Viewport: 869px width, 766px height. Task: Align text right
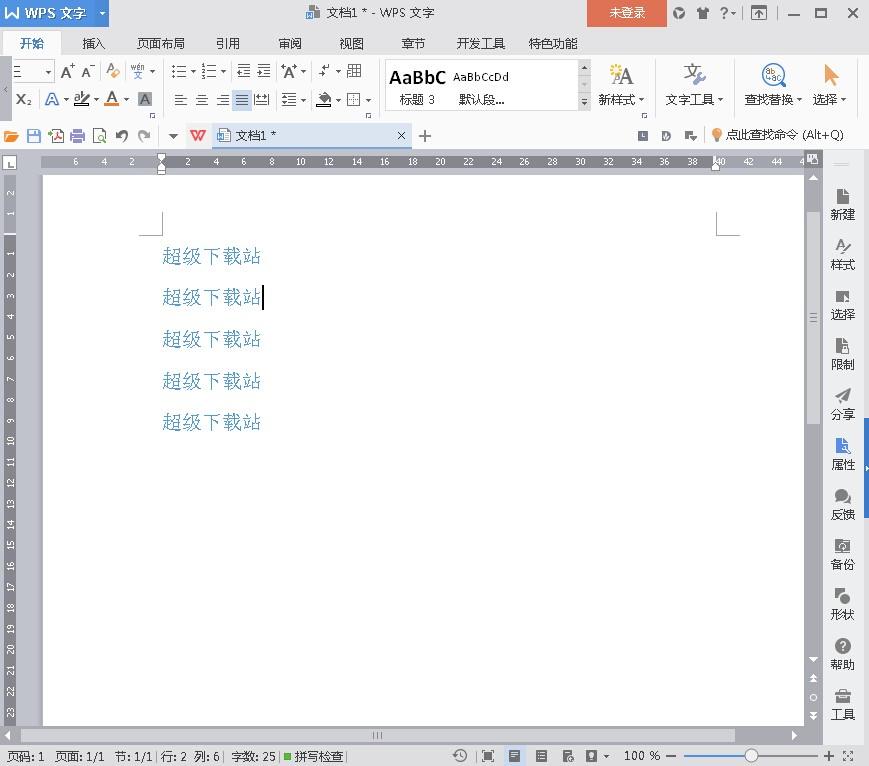(222, 100)
